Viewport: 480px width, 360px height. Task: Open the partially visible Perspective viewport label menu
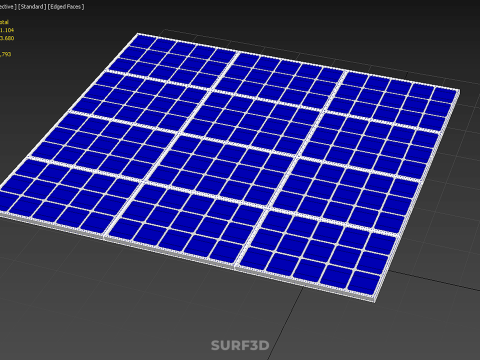tap(8, 7)
